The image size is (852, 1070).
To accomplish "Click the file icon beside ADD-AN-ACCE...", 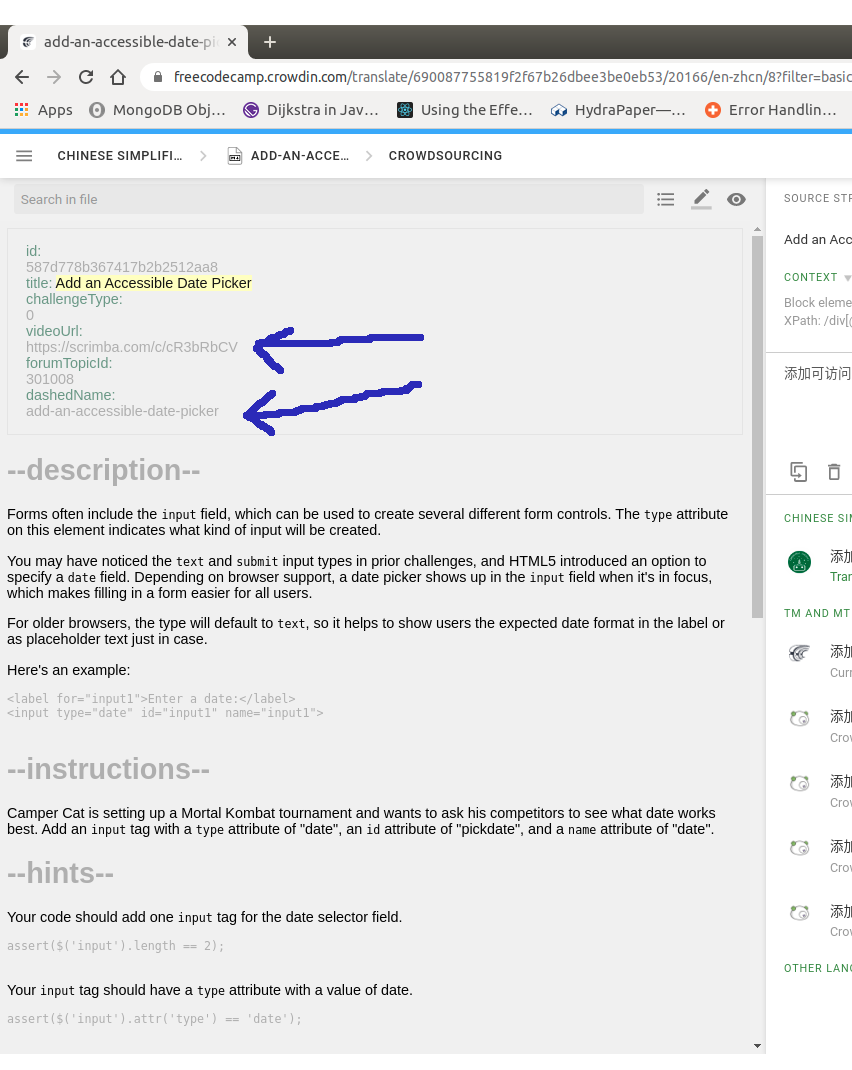I will (x=235, y=156).
